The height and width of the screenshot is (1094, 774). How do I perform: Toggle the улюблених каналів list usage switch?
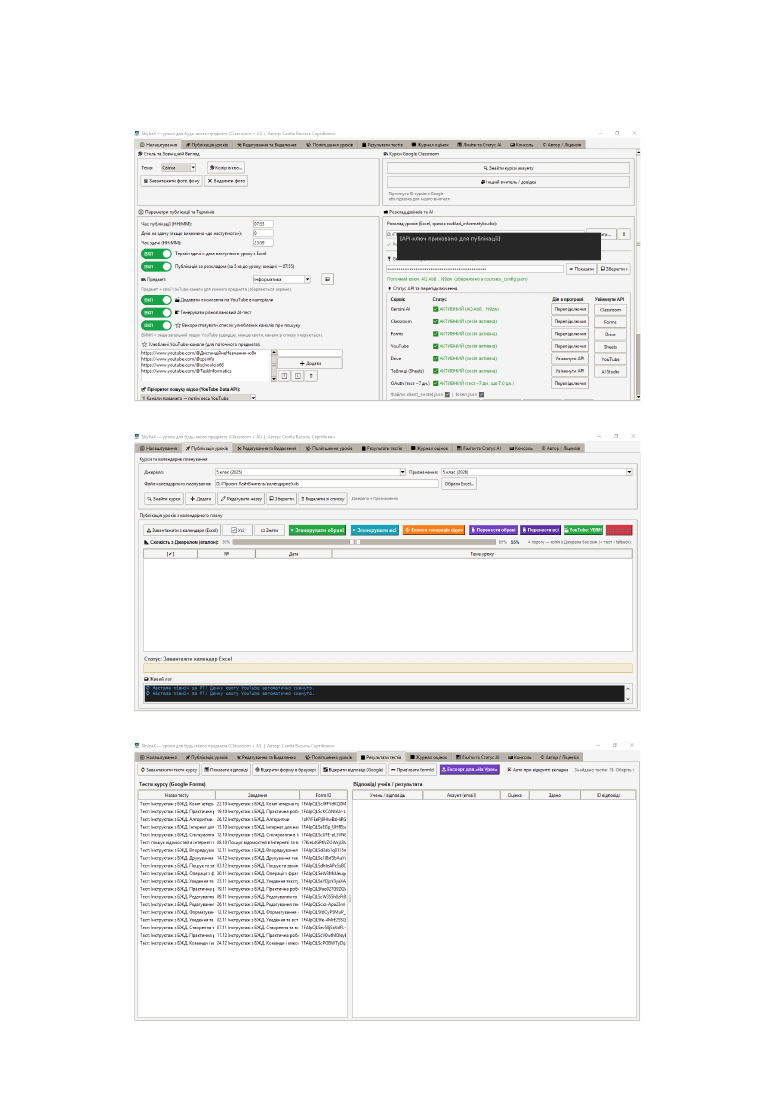pos(156,325)
